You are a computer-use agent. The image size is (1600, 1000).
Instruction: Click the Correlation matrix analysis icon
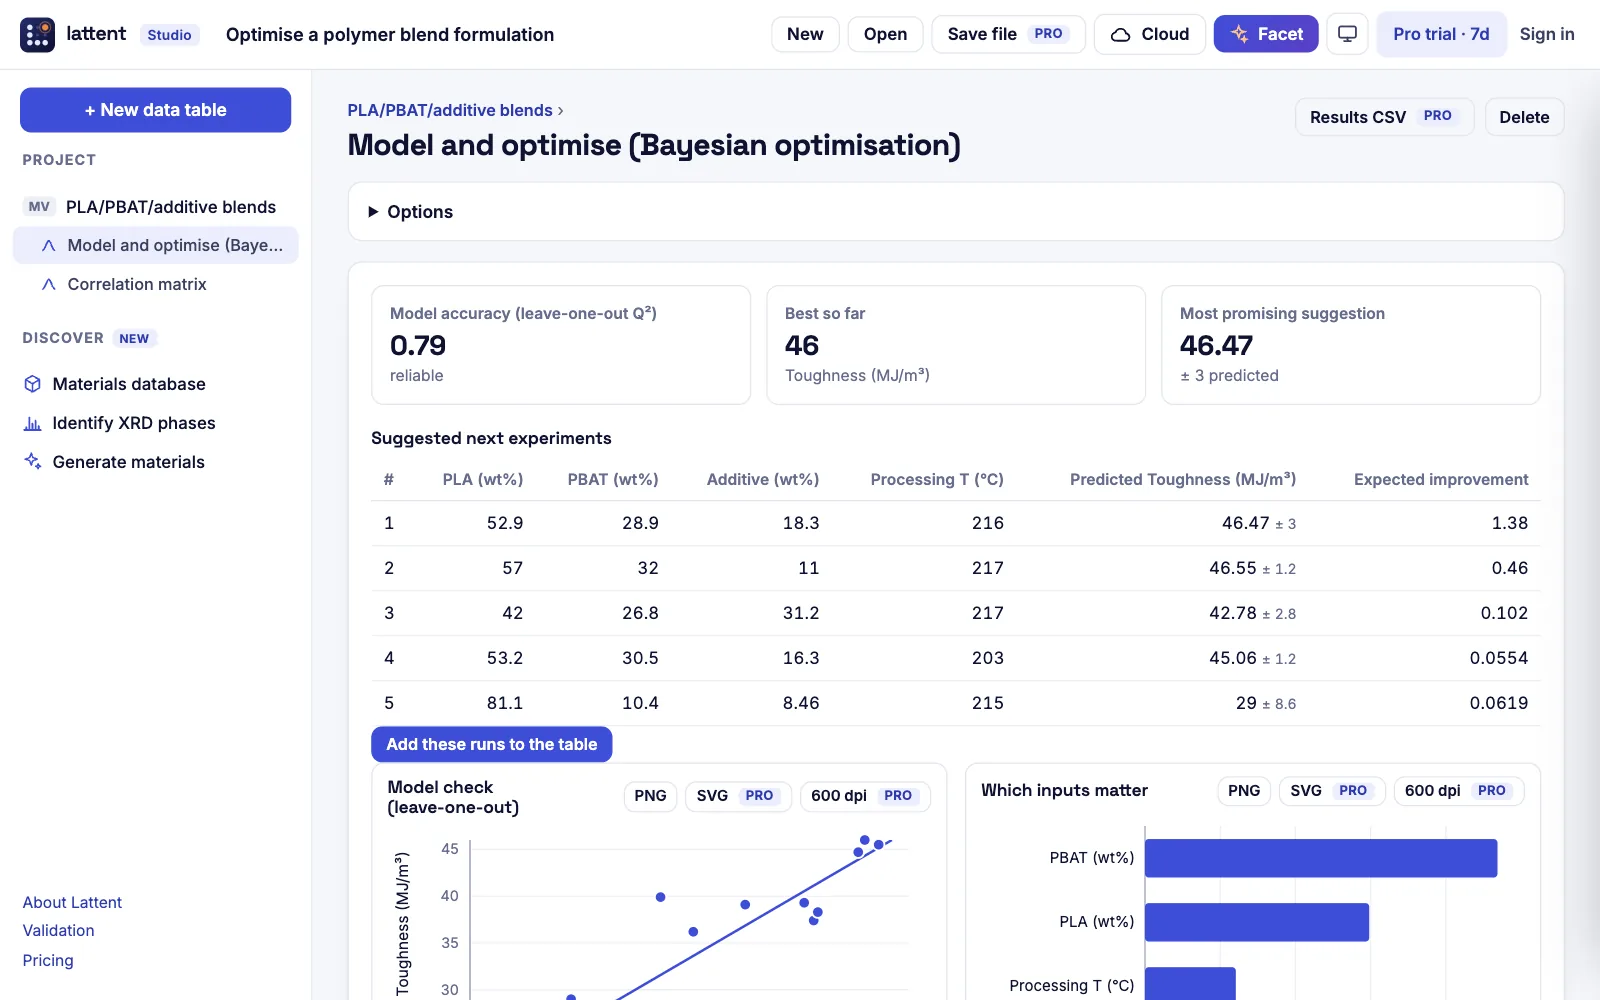click(x=48, y=284)
